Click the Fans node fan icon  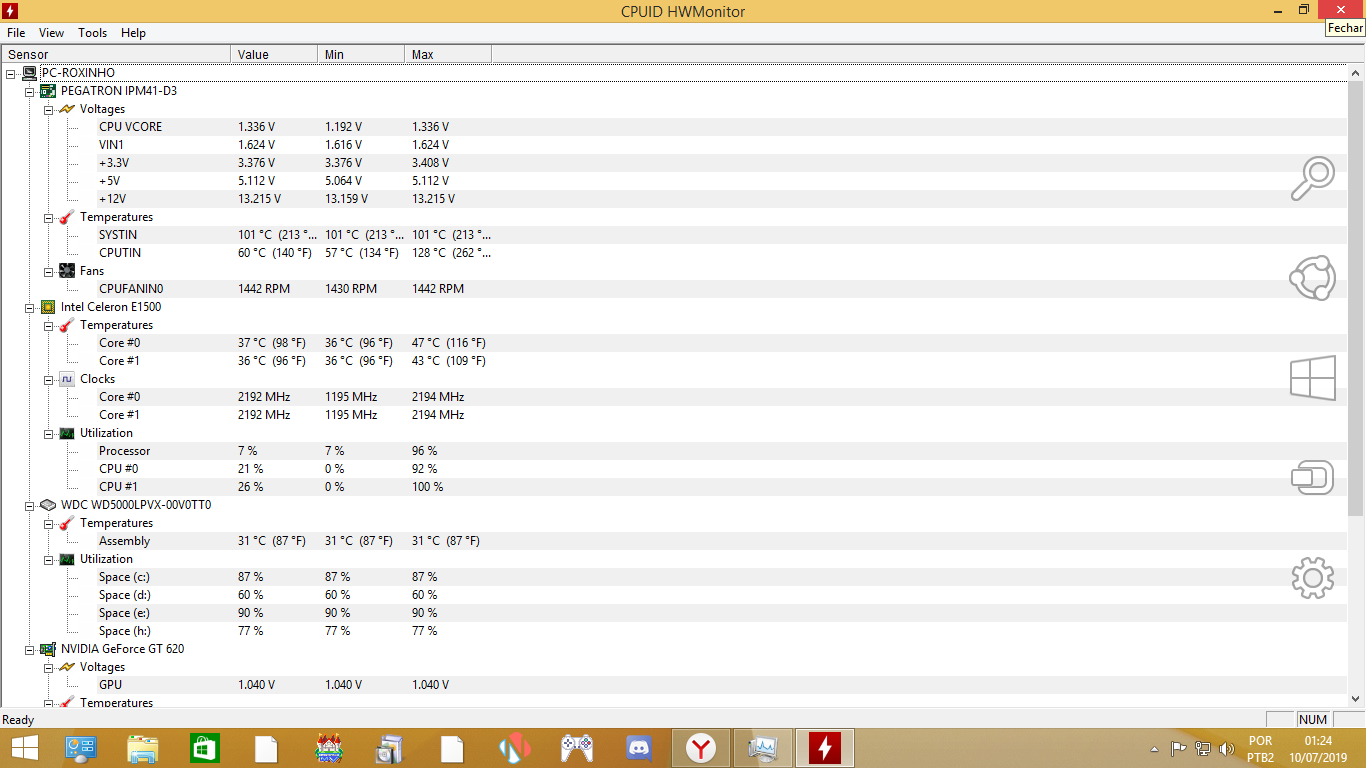[x=67, y=271]
